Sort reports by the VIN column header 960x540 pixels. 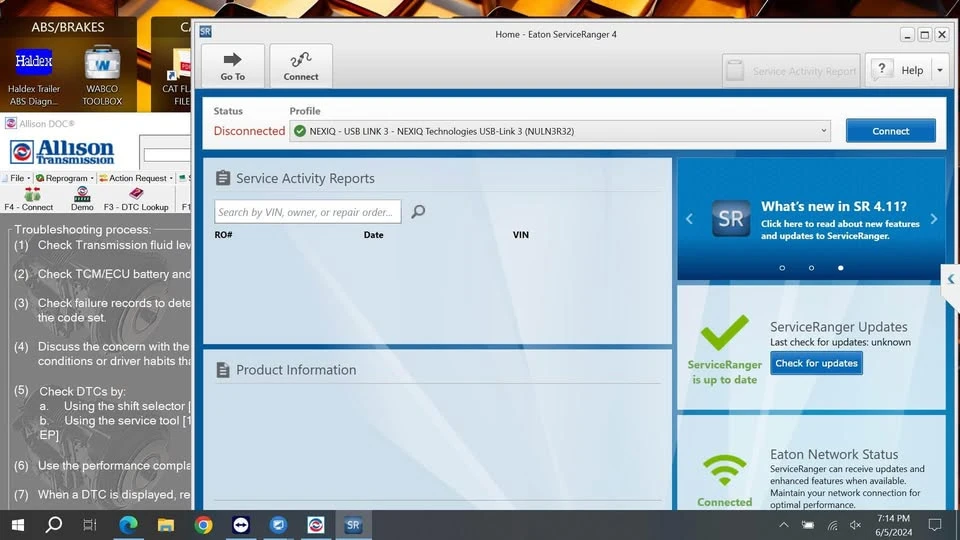521,234
